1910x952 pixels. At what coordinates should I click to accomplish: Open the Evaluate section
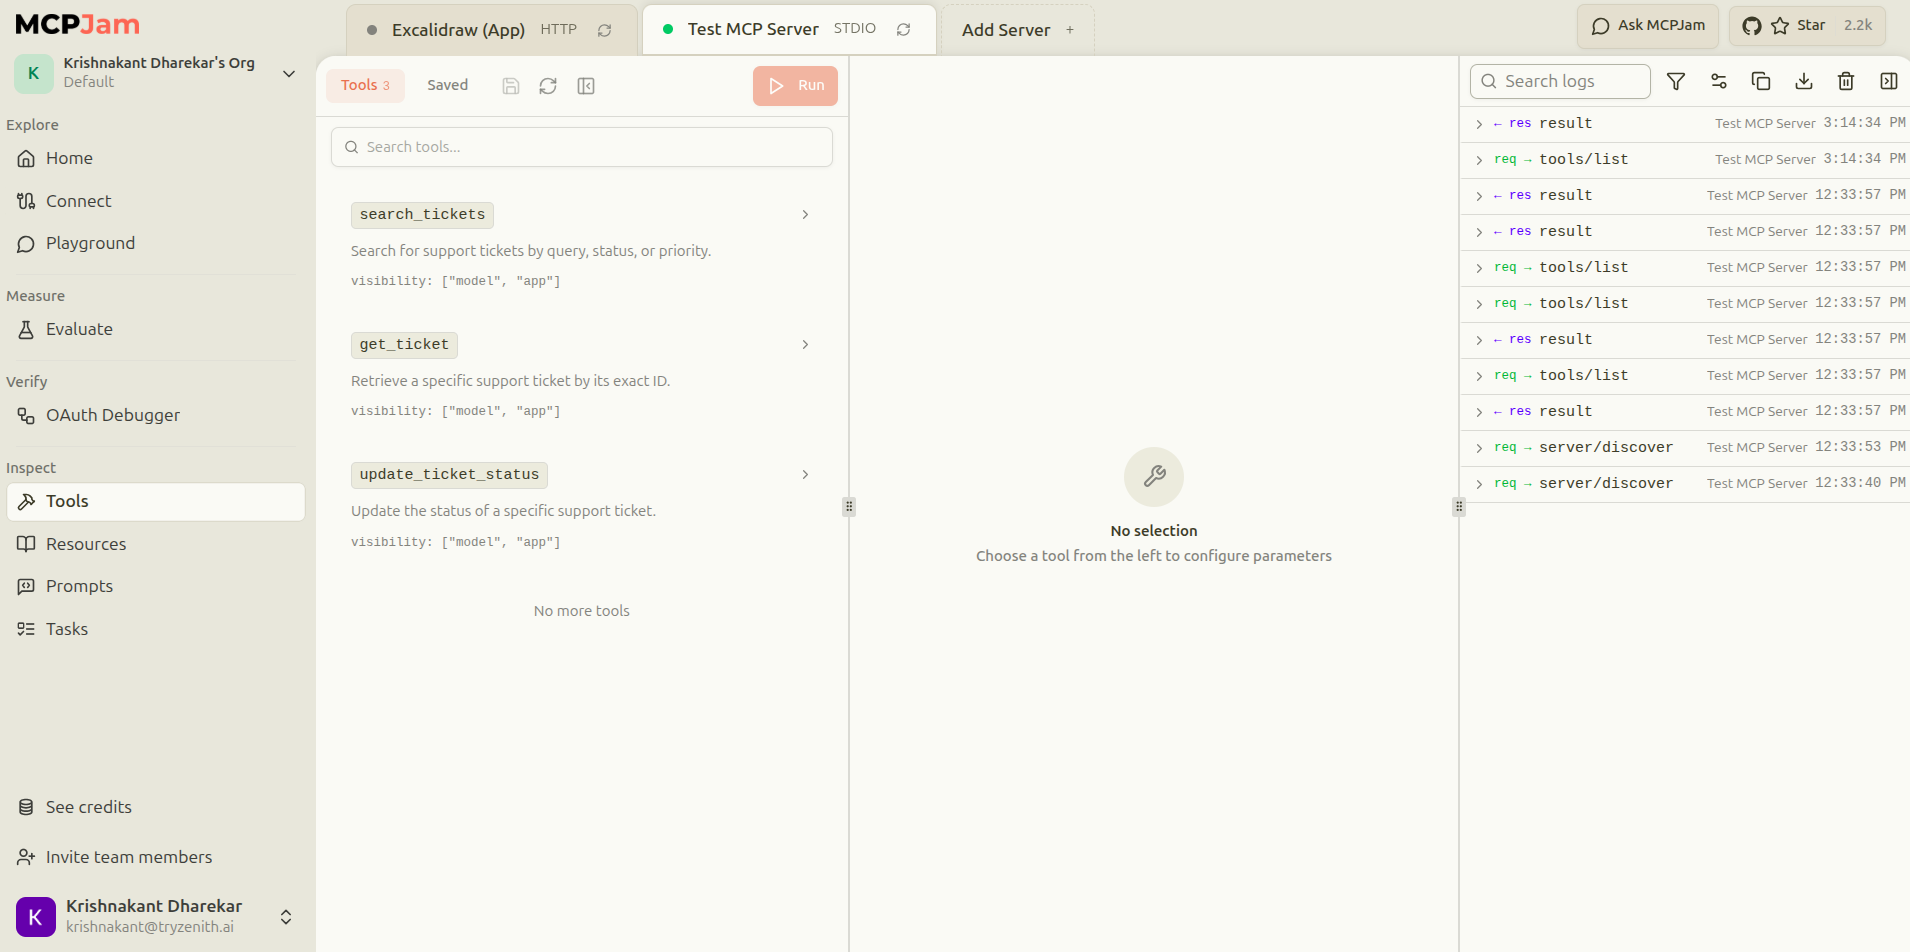click(x=155, y=329)
